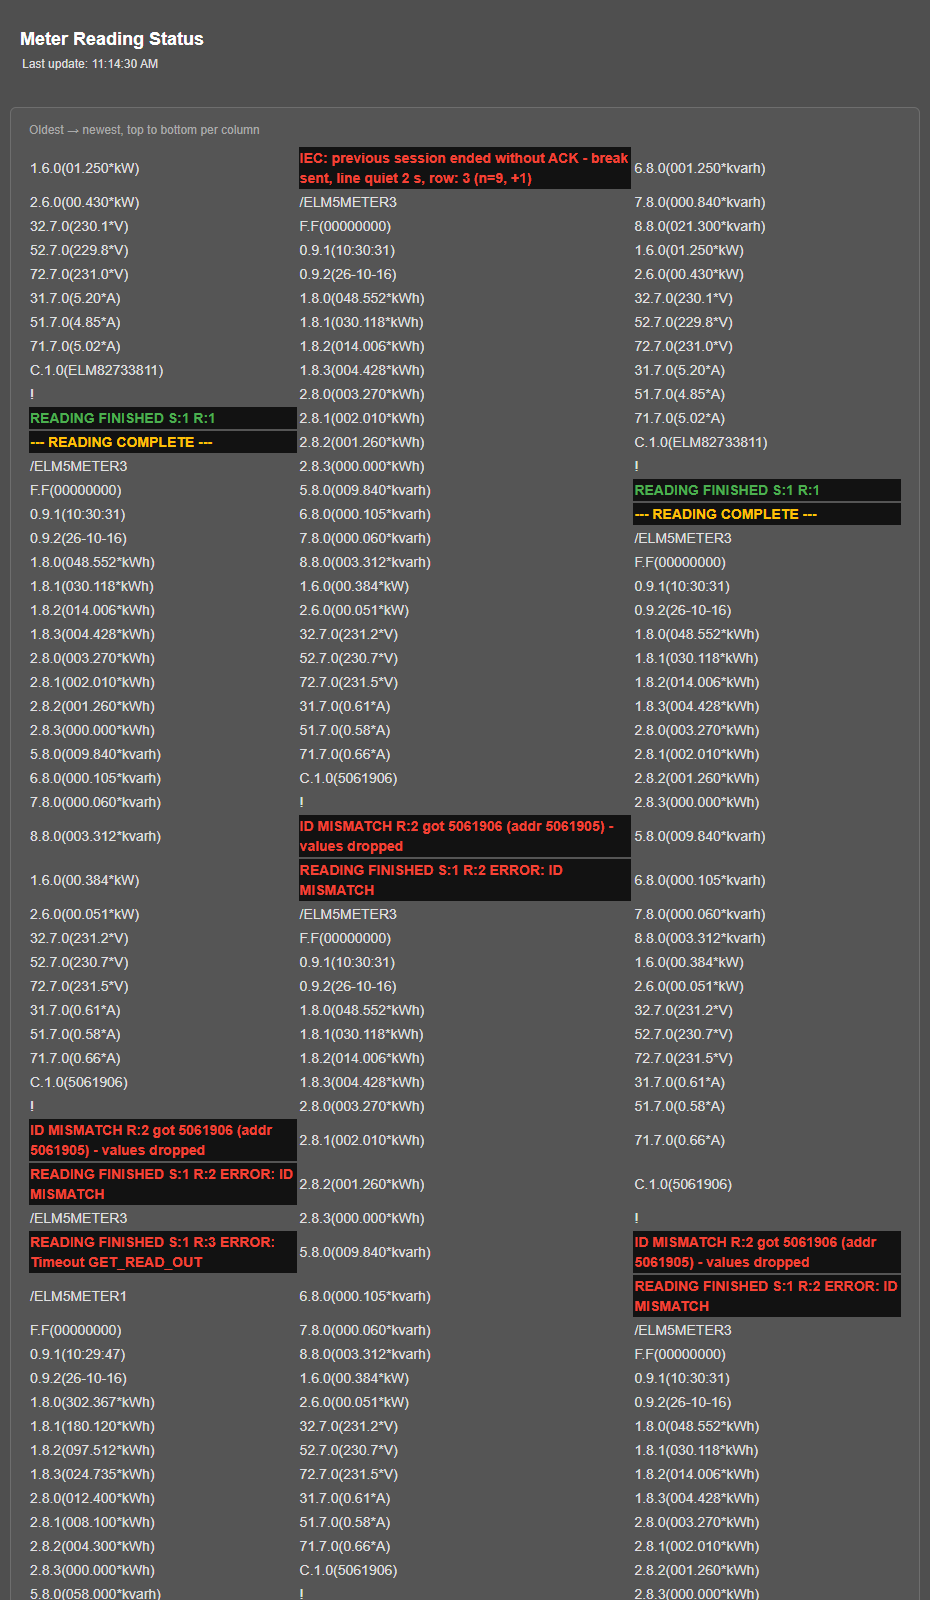Viewport: 930px width, 1600px height.
Task: Click "READING FINISHED S:1 R:2 ERROR" in the left column
Action: tap(163, 1184)
